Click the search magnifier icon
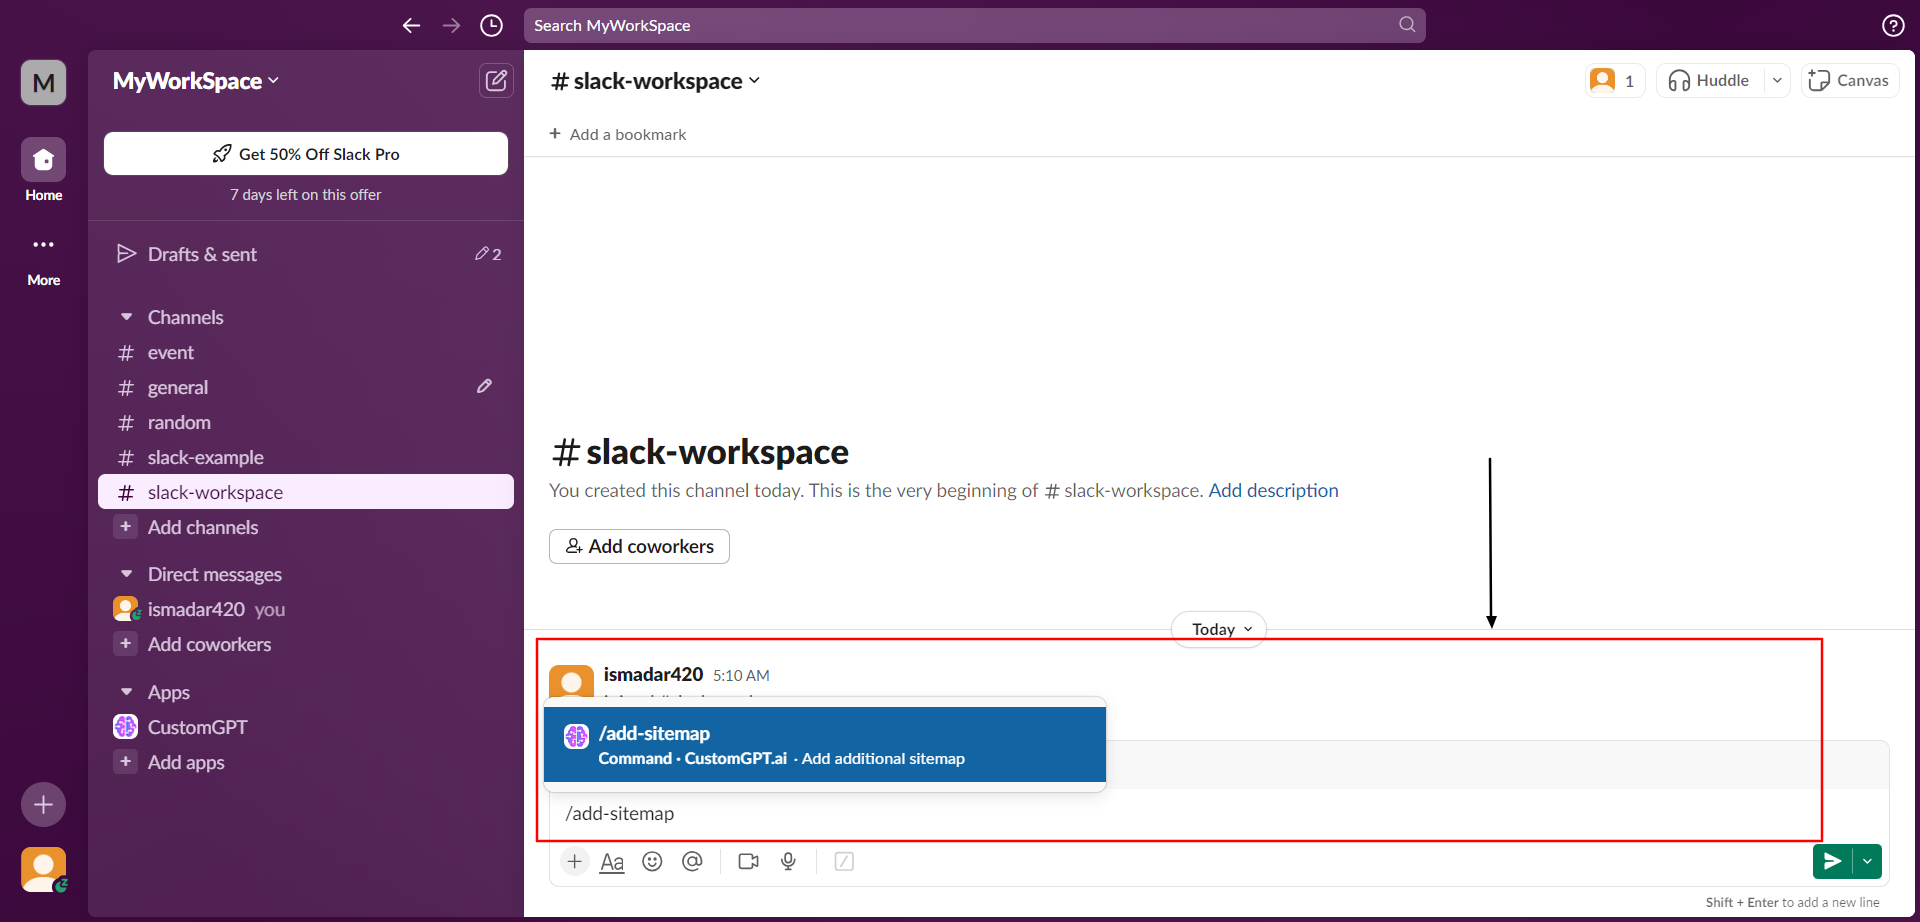 [x=1407, y=24]
